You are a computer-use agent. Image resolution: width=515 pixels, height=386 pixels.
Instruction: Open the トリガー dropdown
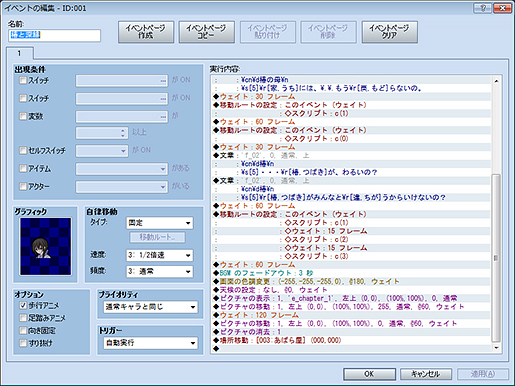click(x=151, y=343)
